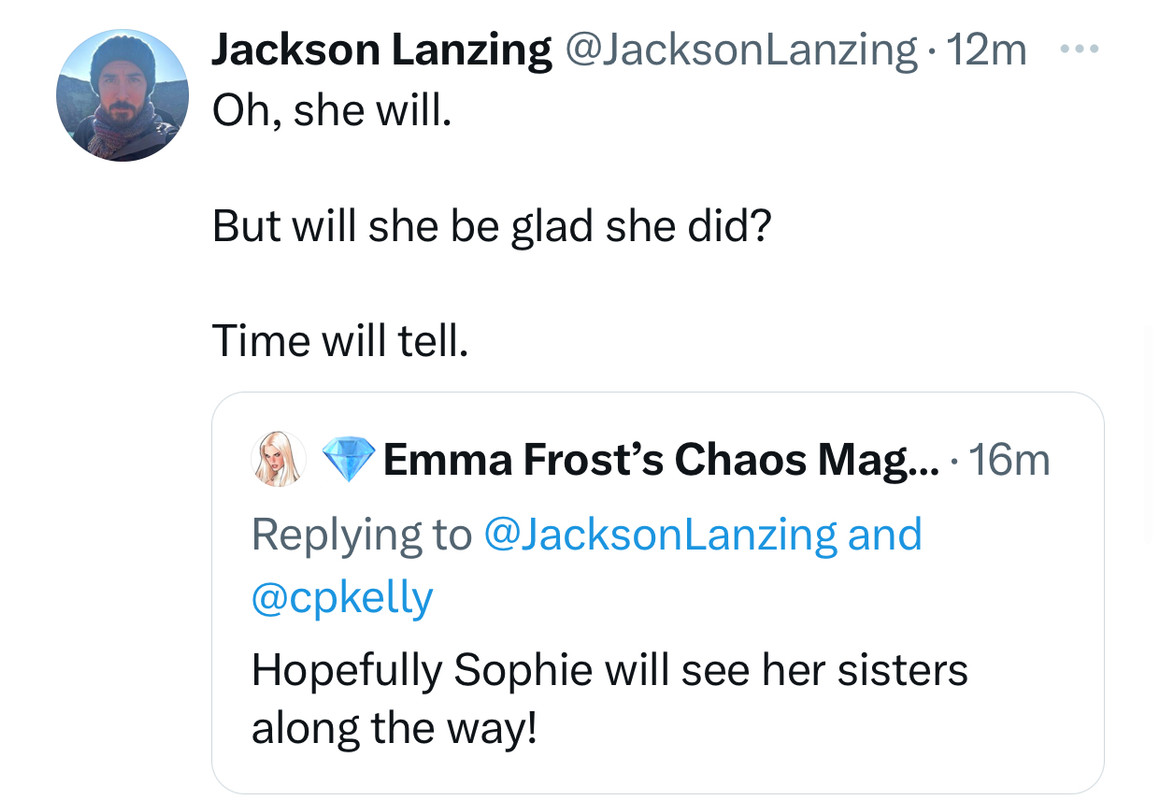Open the @cpkelly mention link
The width and height of the screenshot is (1161, 800).
342,598
